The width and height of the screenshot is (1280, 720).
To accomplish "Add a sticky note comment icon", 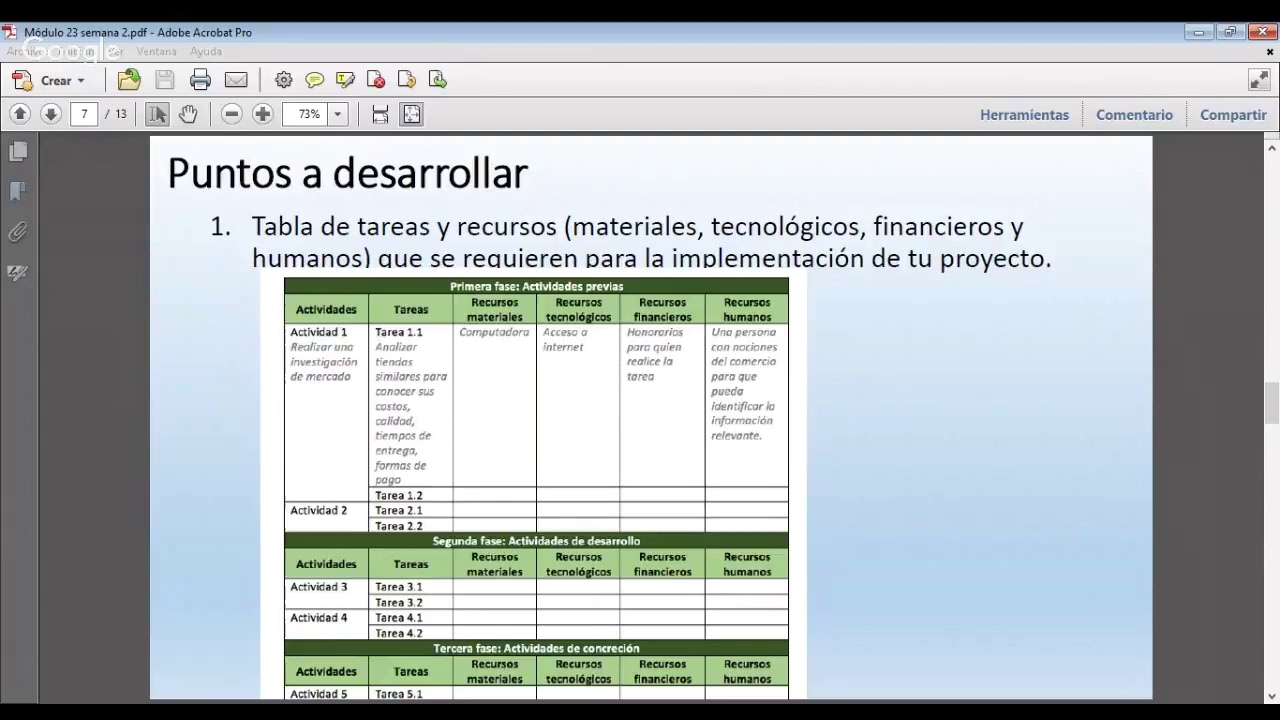I will [x=315, y=80].
